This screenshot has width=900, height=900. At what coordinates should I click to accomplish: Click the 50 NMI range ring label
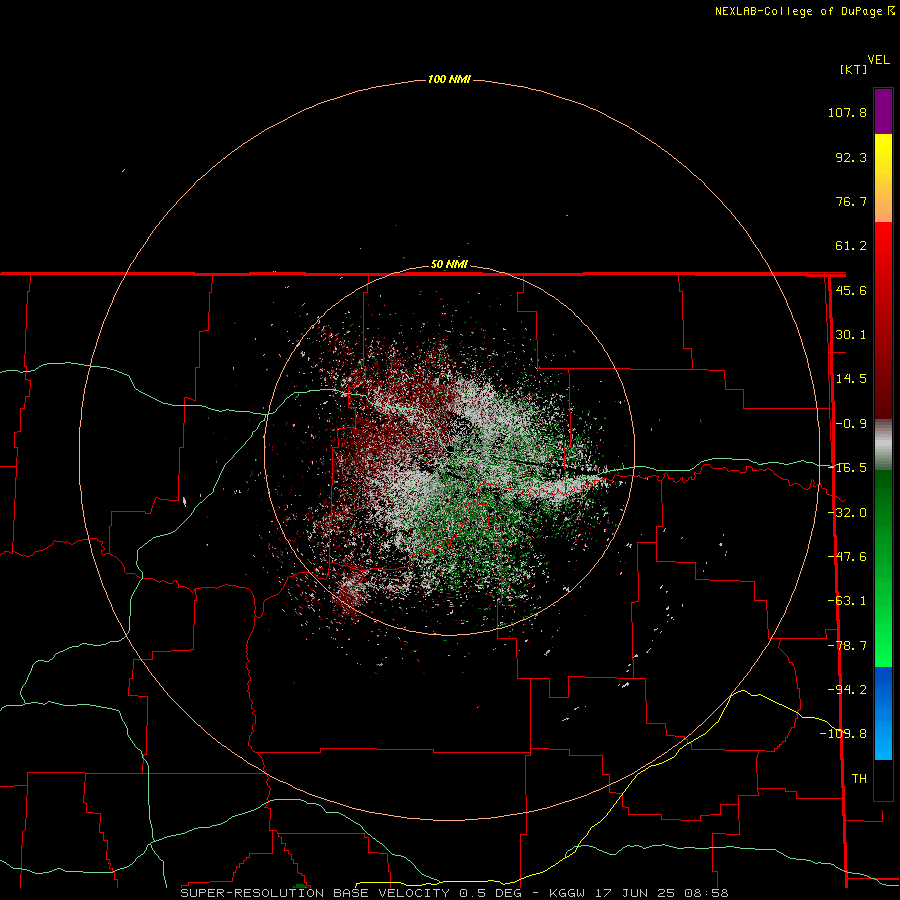click(x=449, y=264)
